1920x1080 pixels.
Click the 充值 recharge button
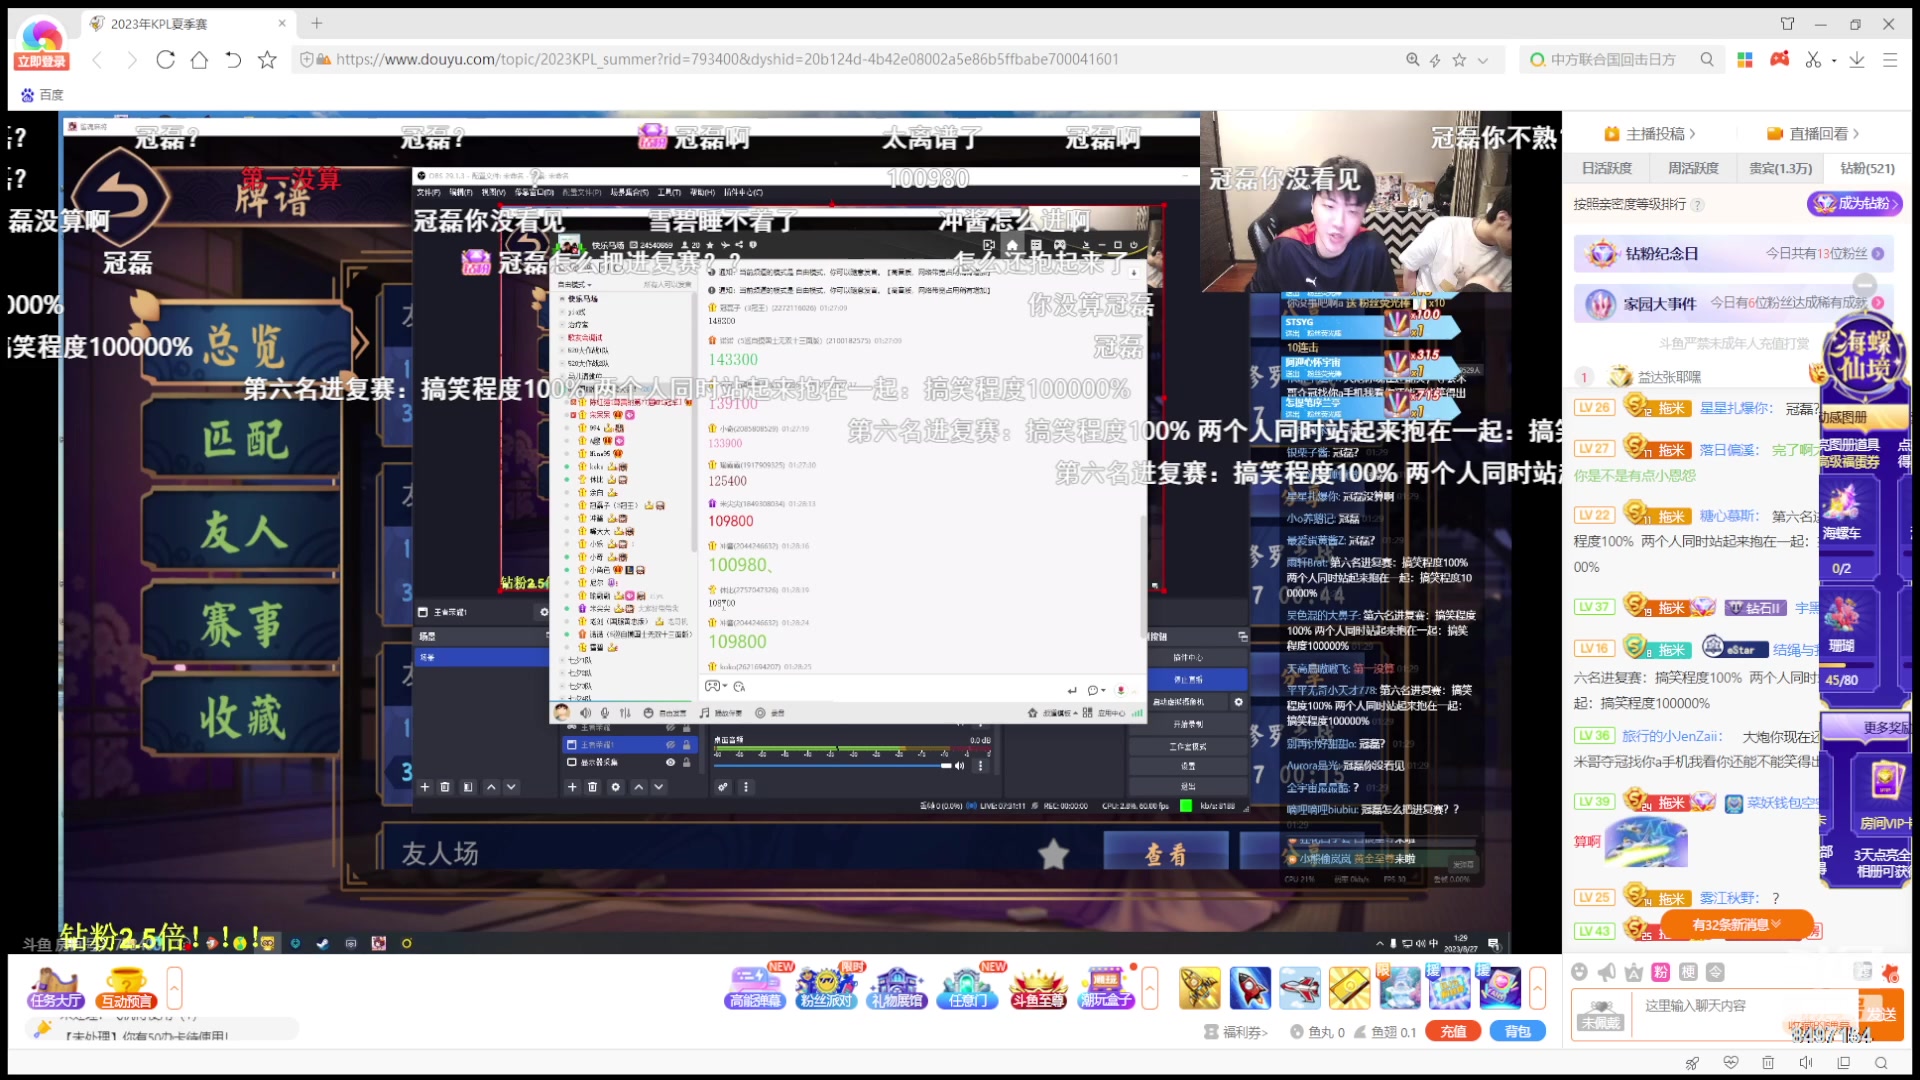coord(1453,1031)
